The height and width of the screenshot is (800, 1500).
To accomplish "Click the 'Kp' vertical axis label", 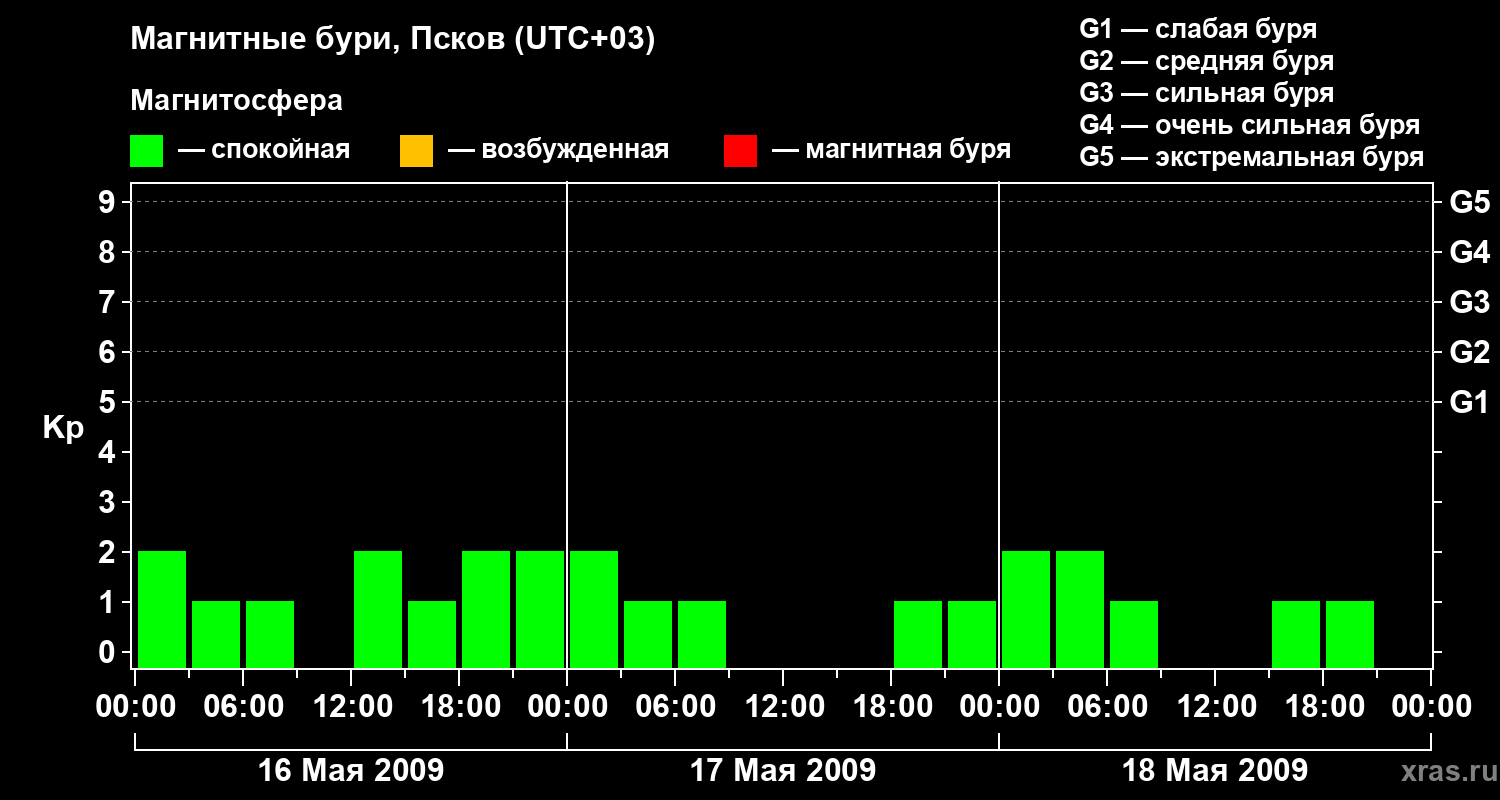I will (63, 428).
